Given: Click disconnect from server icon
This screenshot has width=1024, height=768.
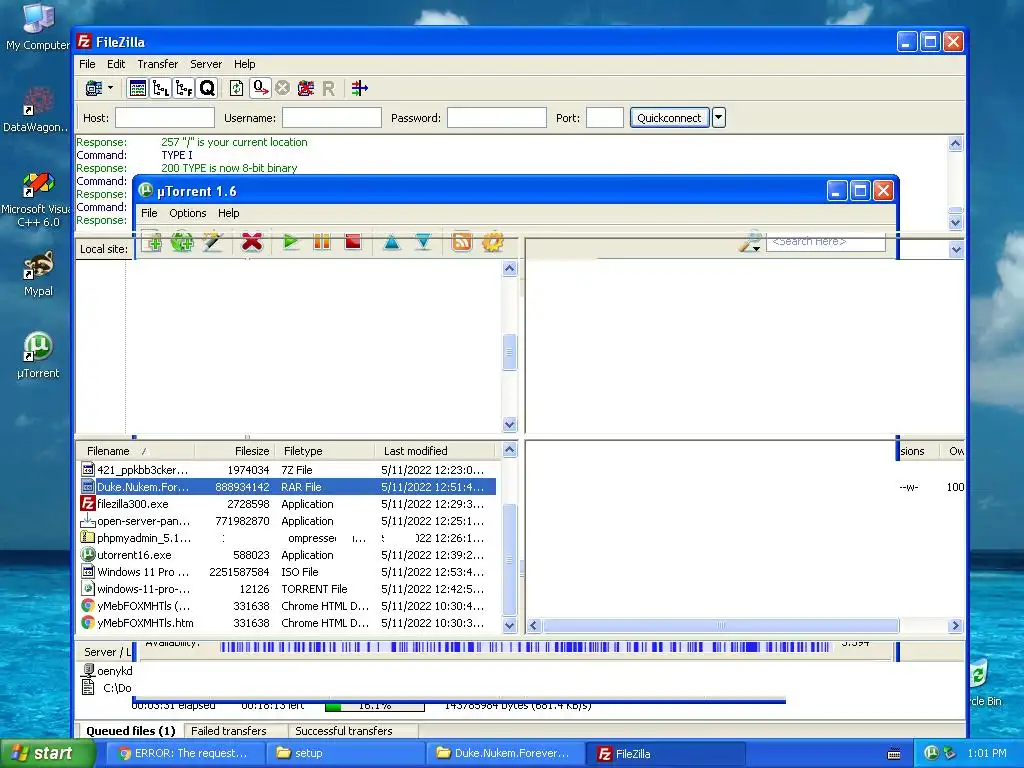Looking at the screenshot, I should coord(306,88).
